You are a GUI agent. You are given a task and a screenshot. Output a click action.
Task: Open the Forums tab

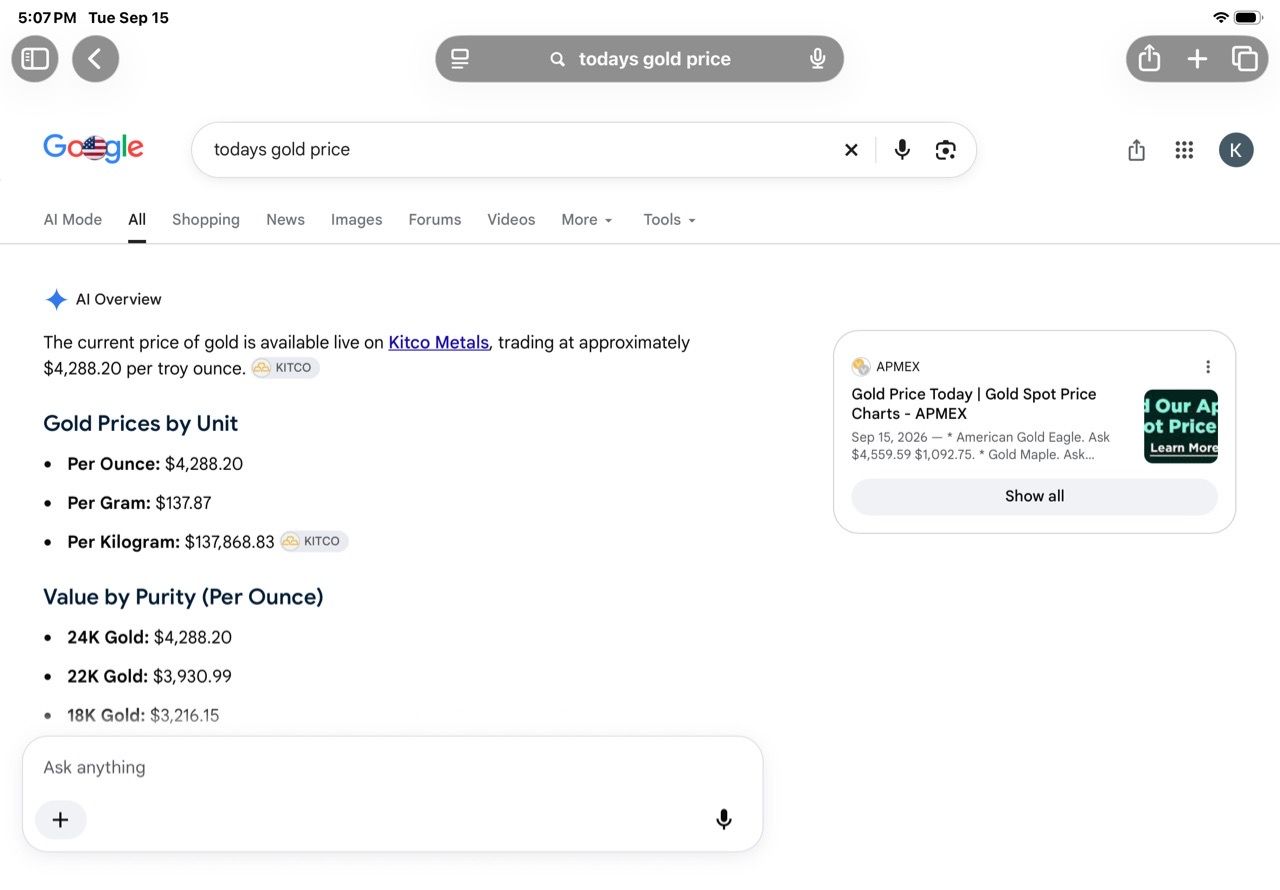click(x=435, y=220)
